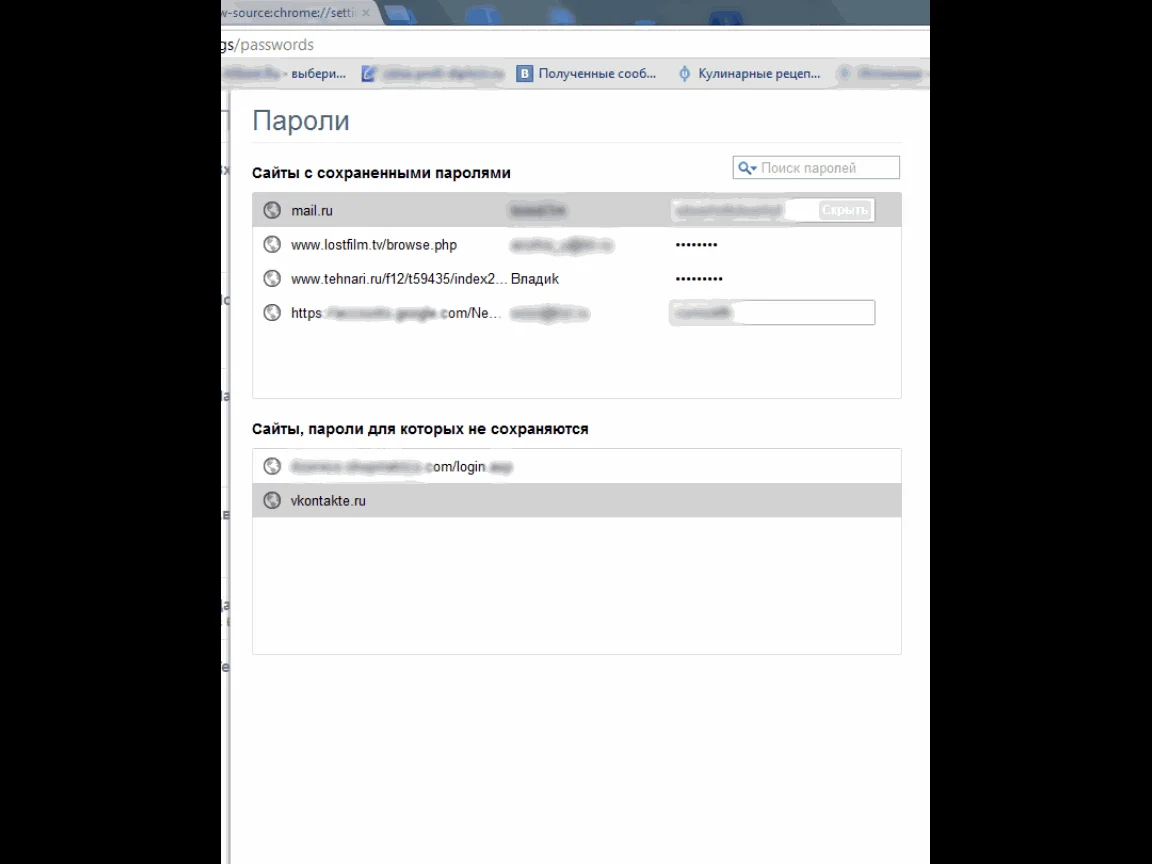Screen dimensions: 1152x864
Task: Click the globe icon beside www.lostfilm.tv/browse.php
Action: [x=272, y=244]
